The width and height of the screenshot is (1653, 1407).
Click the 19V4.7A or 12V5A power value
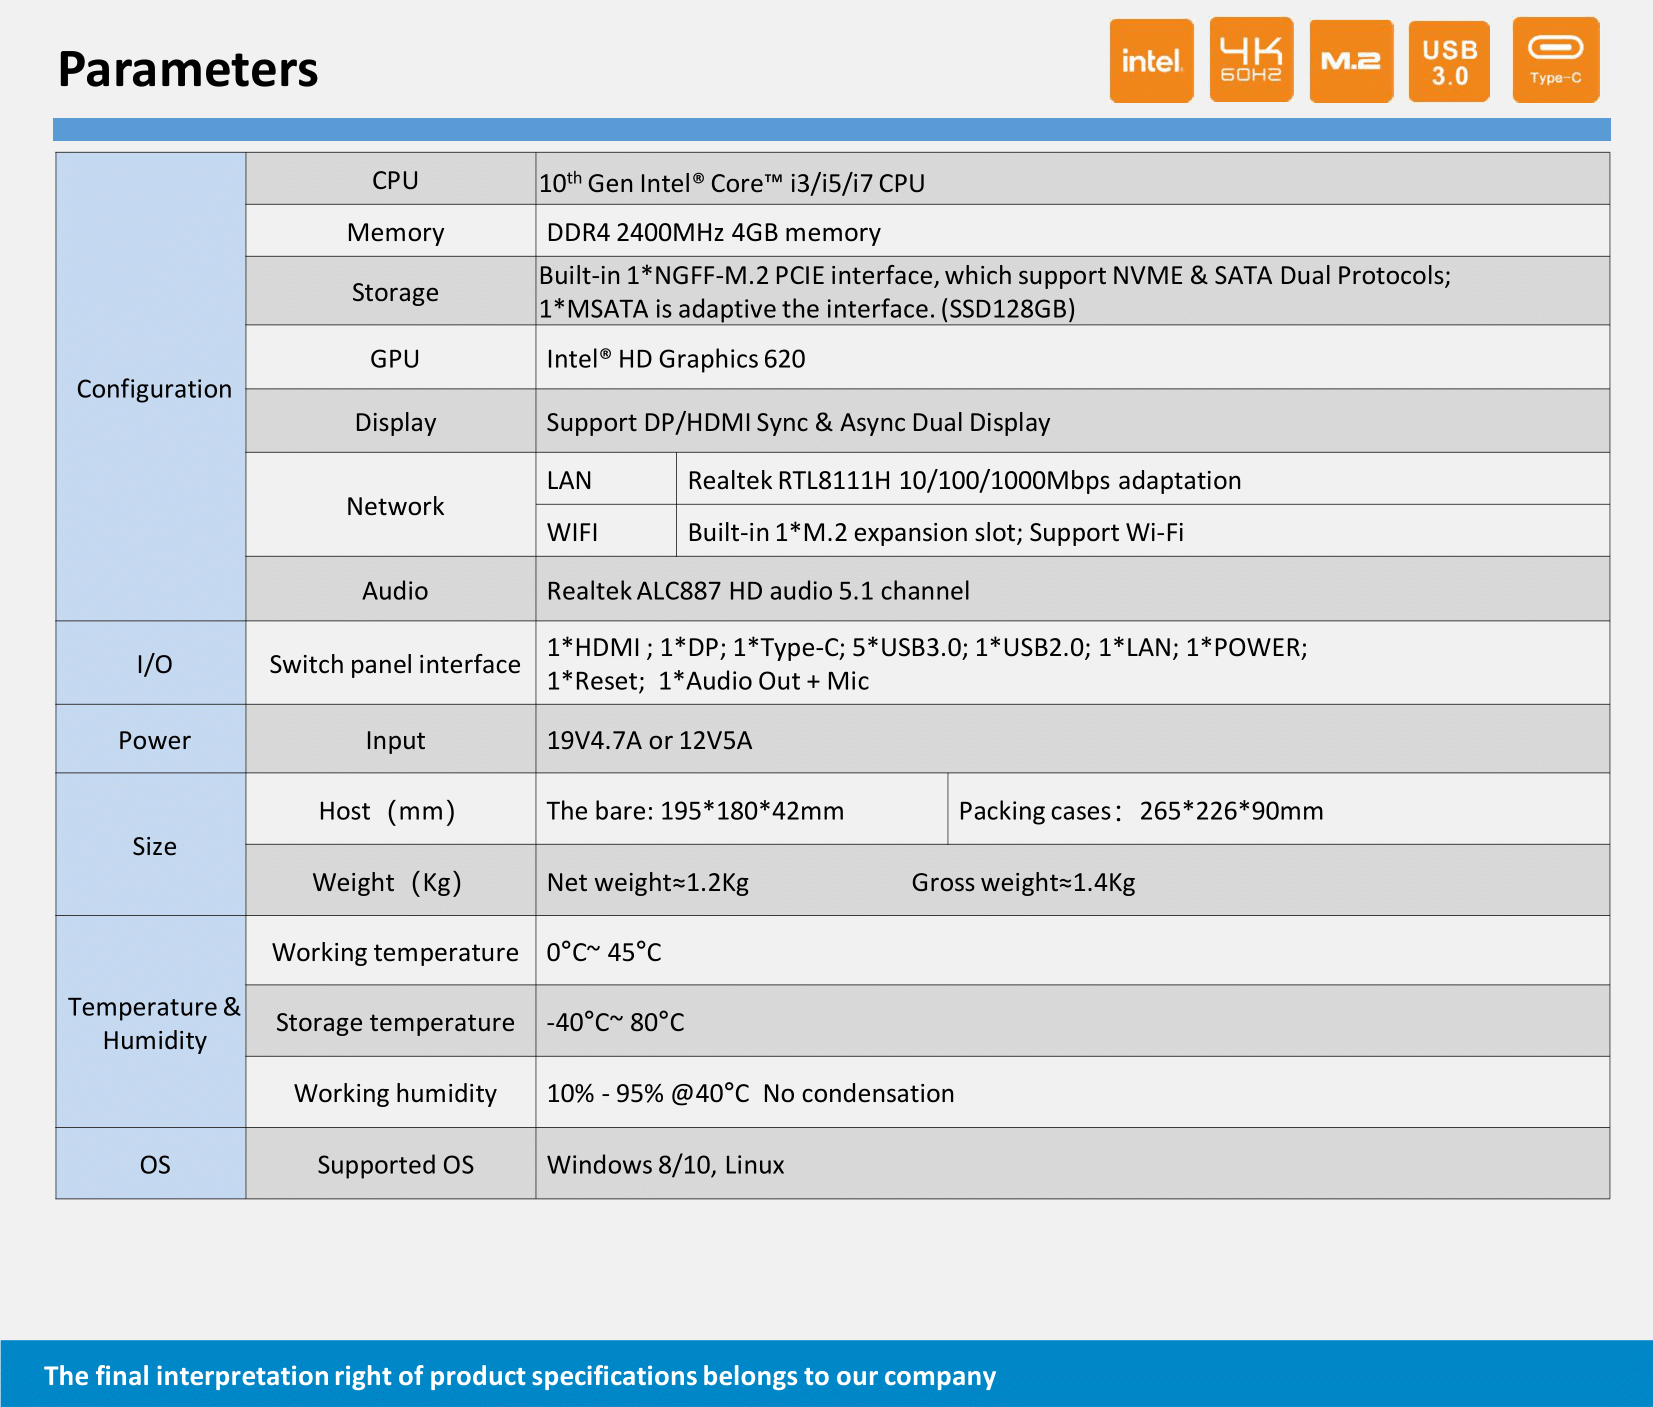click(x=649, y=741)
